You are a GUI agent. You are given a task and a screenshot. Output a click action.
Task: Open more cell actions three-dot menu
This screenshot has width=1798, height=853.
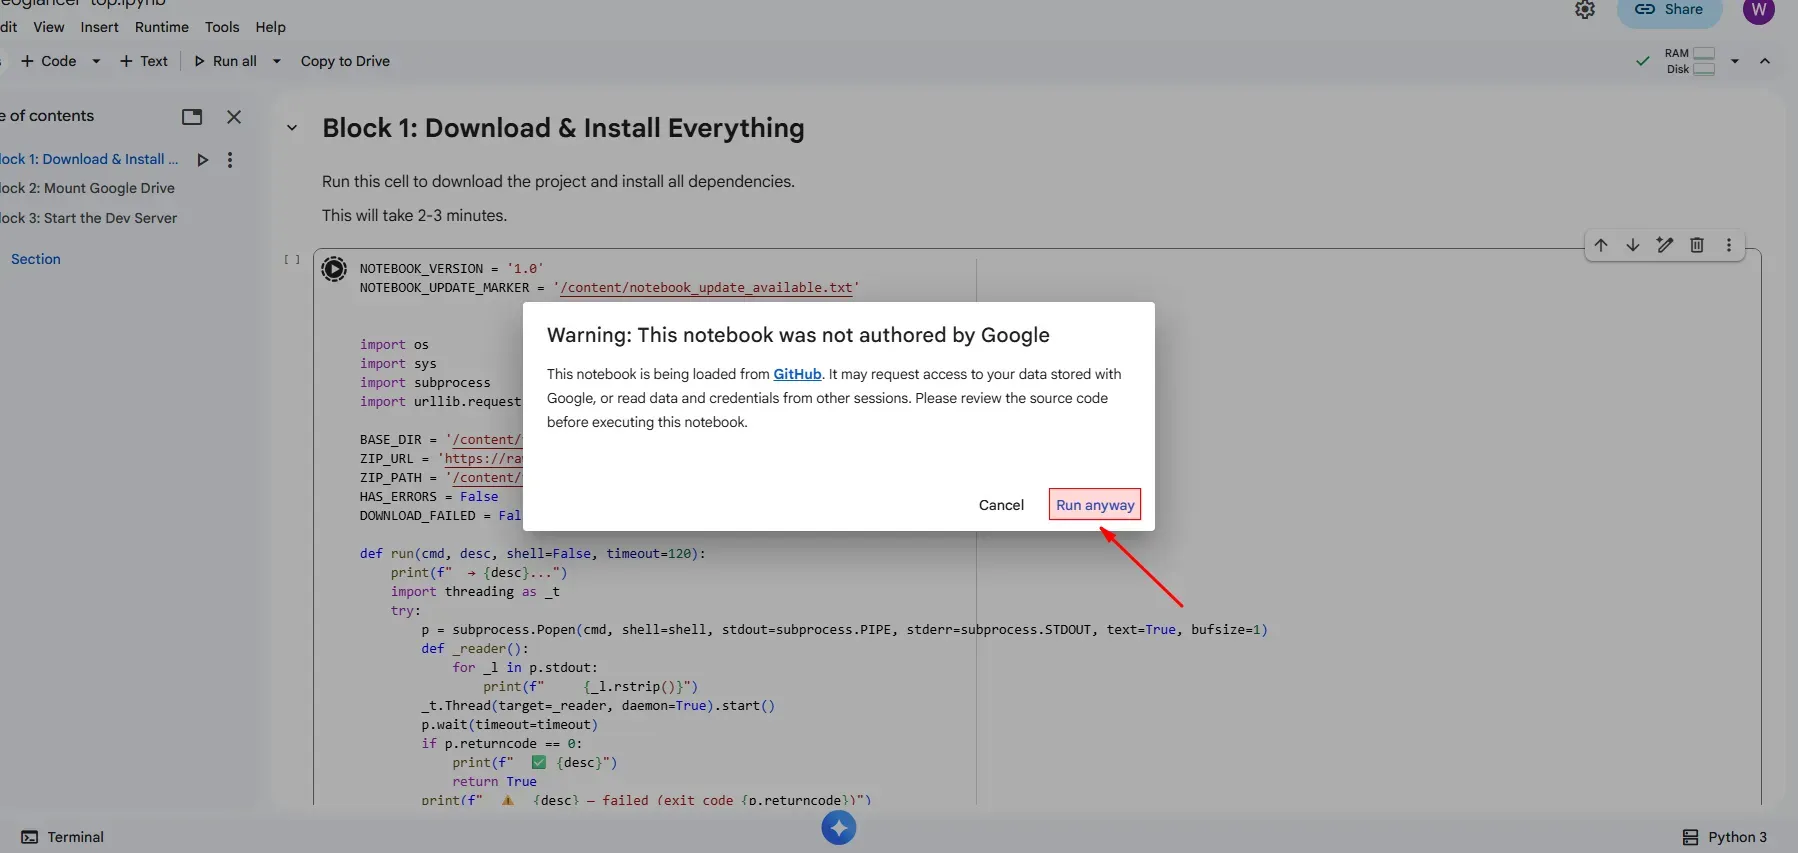(x=1729, y=245)
